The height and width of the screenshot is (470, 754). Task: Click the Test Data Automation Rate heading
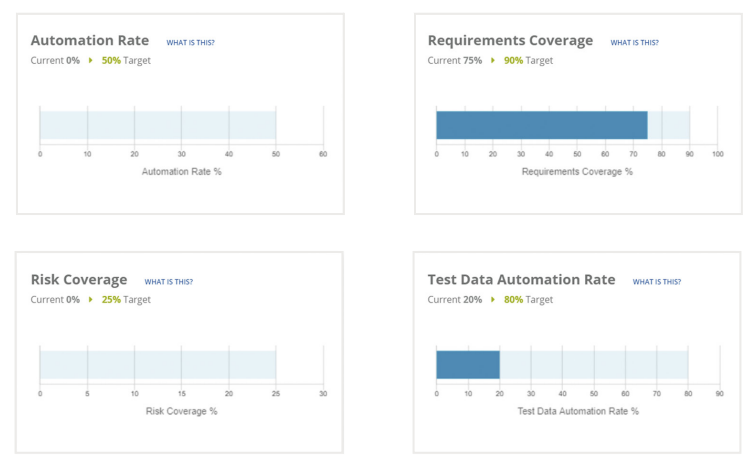click(521, 280)
